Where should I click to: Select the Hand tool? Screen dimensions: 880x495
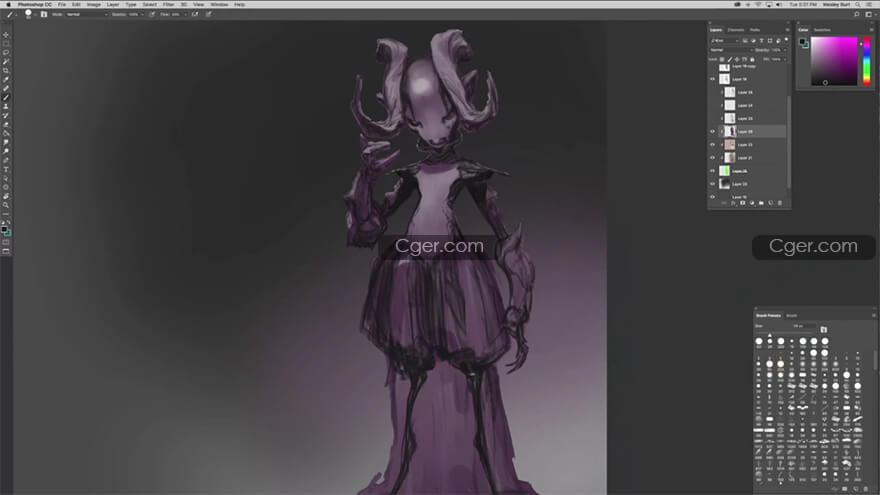click(x=6, y=196)
